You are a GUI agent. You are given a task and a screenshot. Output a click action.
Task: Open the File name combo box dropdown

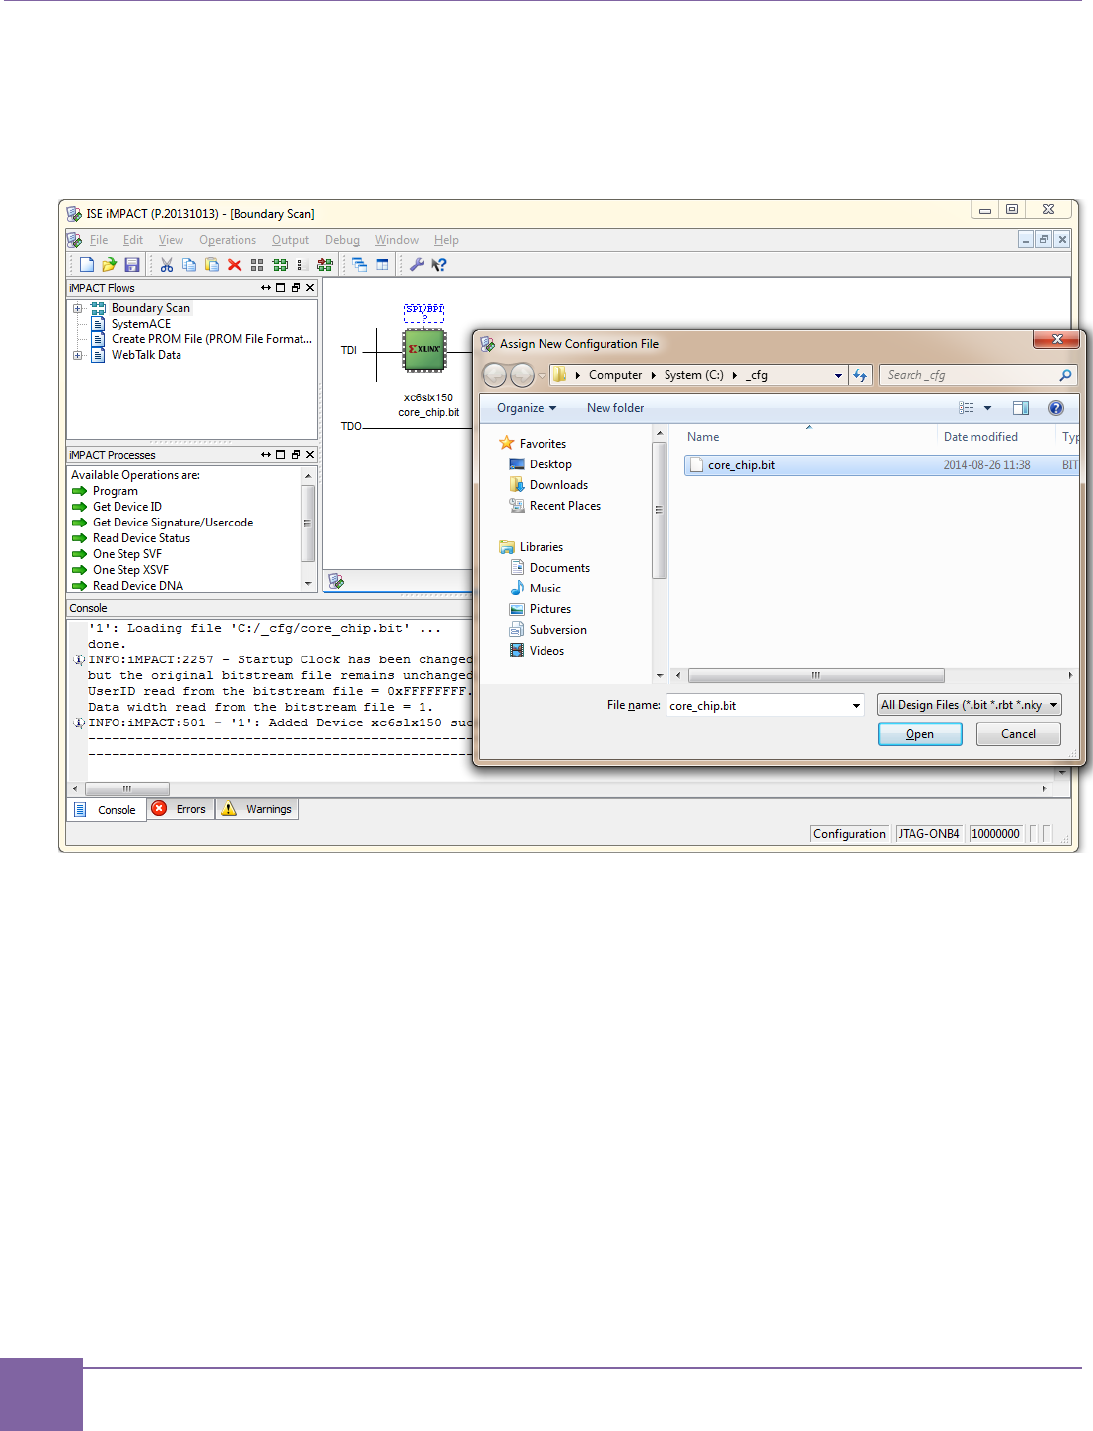pos(856,706)
